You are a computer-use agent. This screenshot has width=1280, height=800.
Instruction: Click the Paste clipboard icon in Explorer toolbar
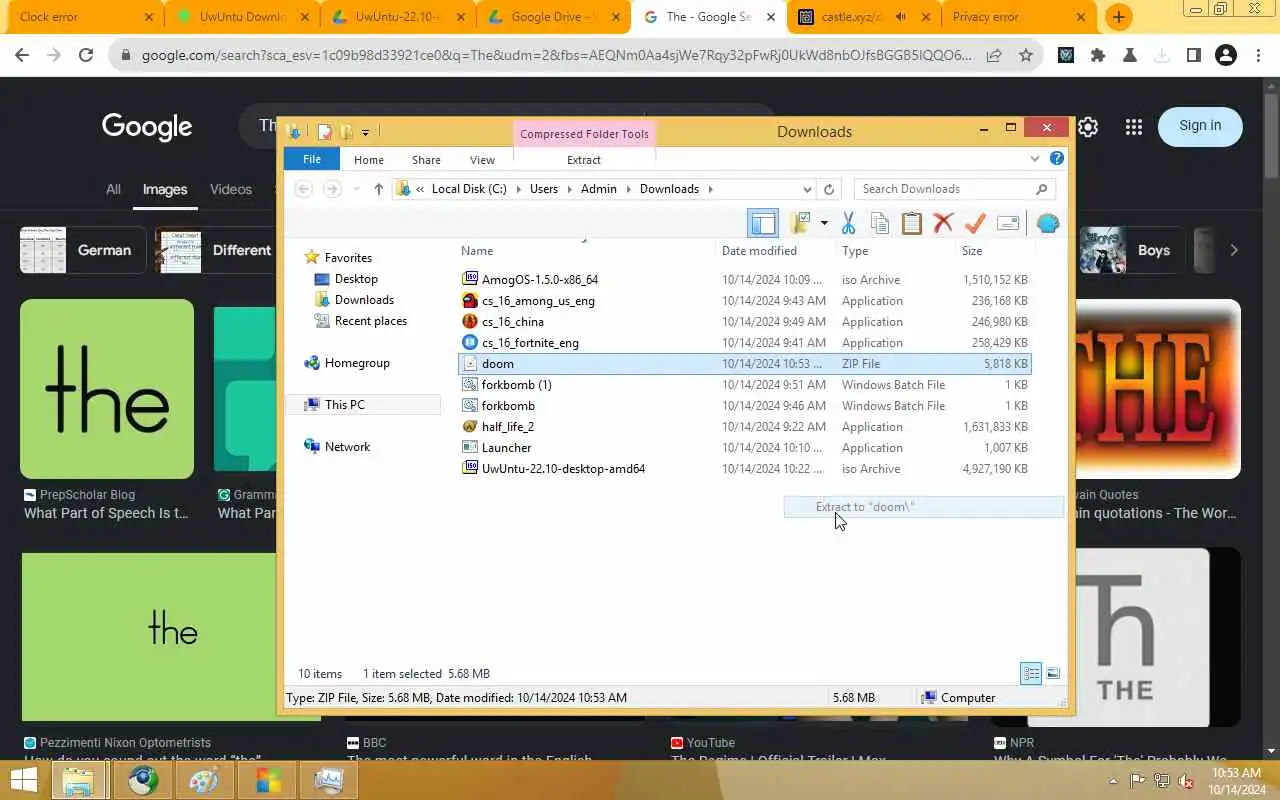(911, 223)
